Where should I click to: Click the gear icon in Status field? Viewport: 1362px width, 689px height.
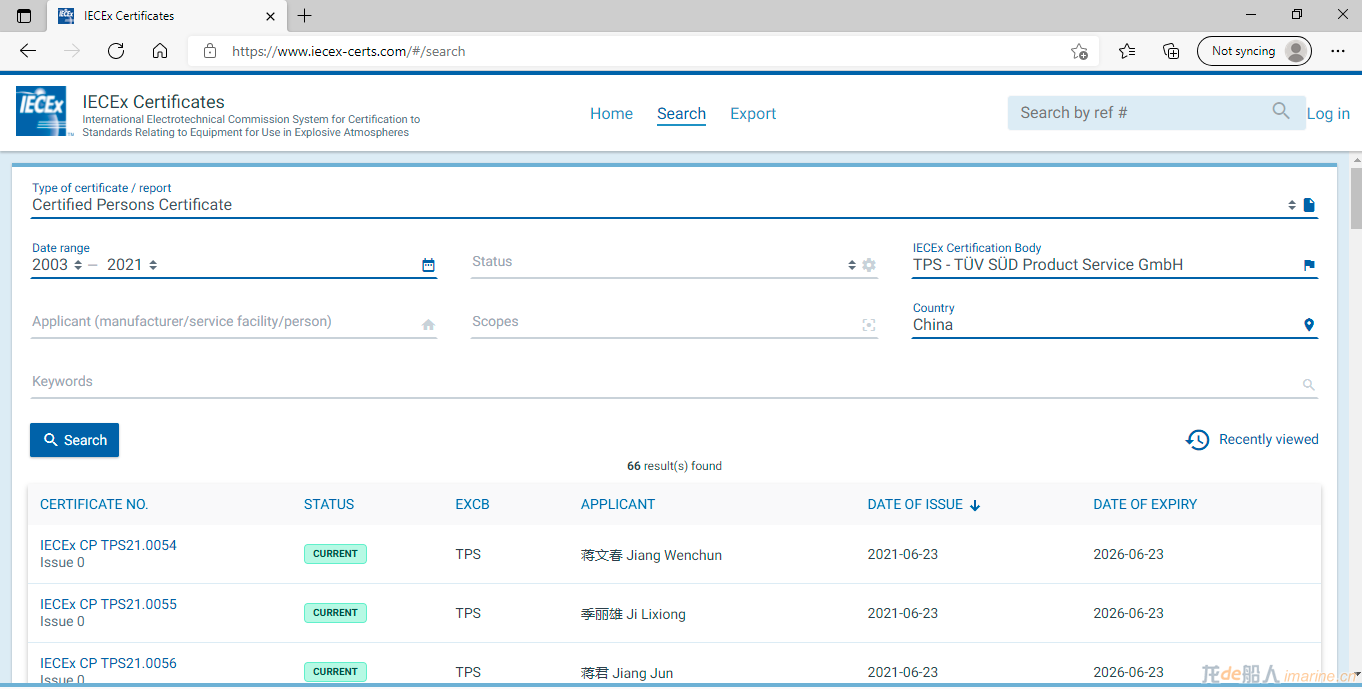[x=869, y=265]
